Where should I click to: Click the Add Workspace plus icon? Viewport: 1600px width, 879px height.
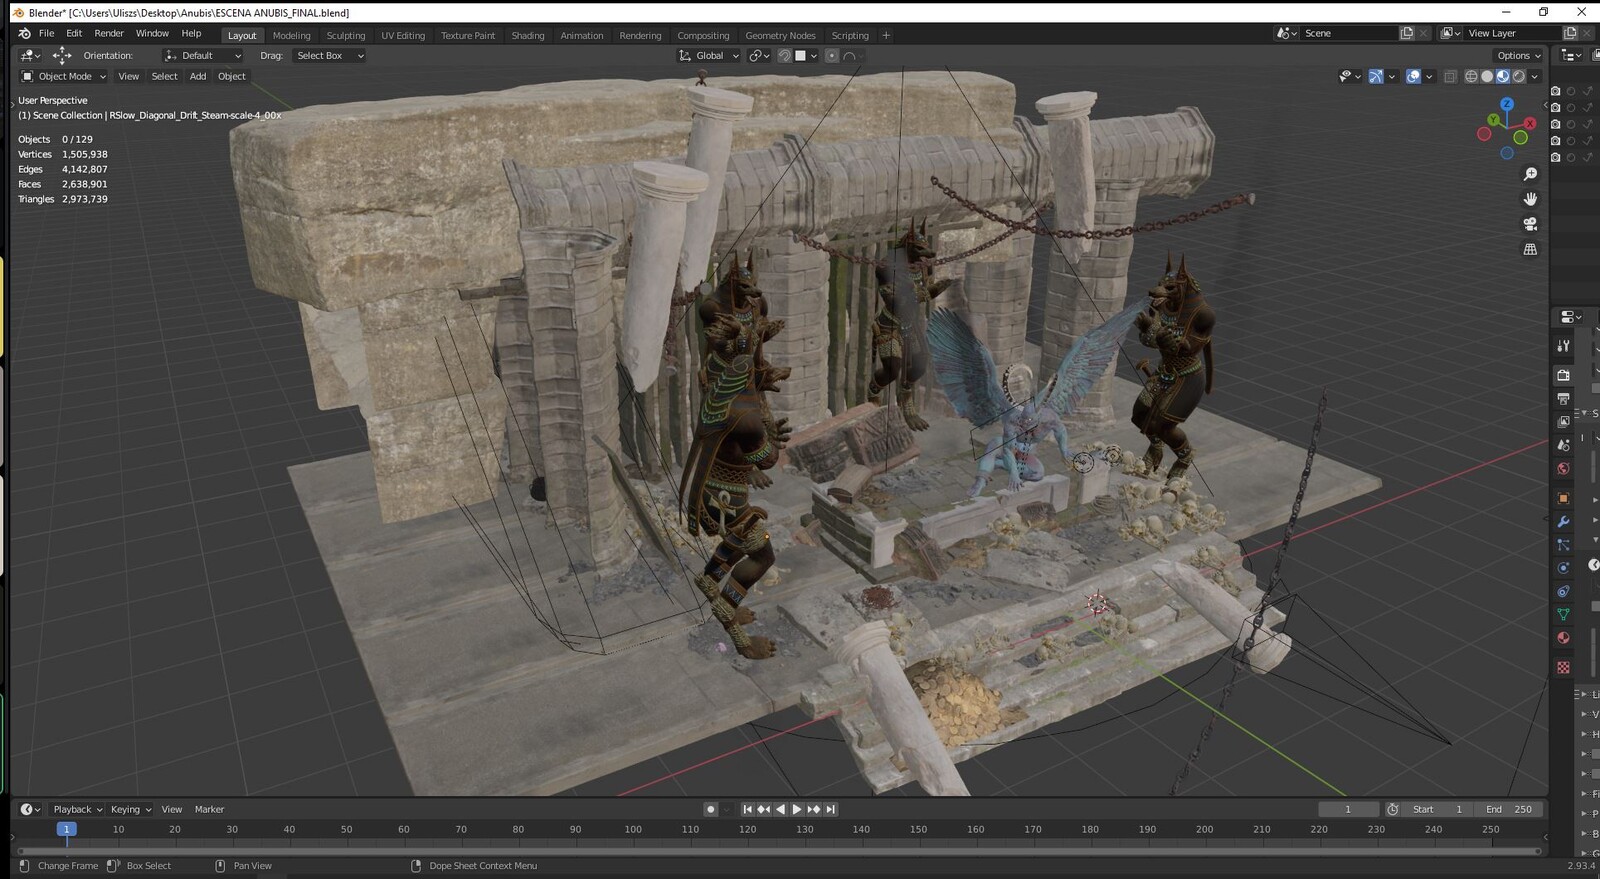886,35
